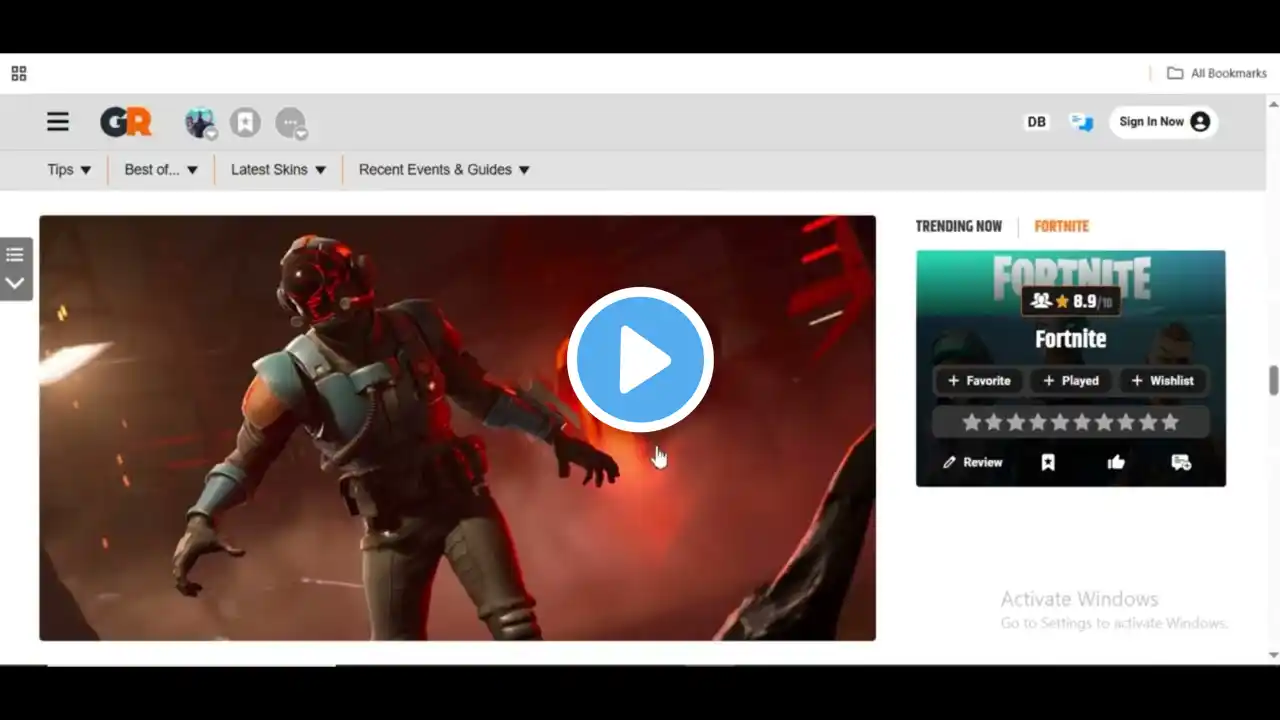1280x720 pixels.
Task: Add Fortnite to Favorites
Action: [979, 381]
